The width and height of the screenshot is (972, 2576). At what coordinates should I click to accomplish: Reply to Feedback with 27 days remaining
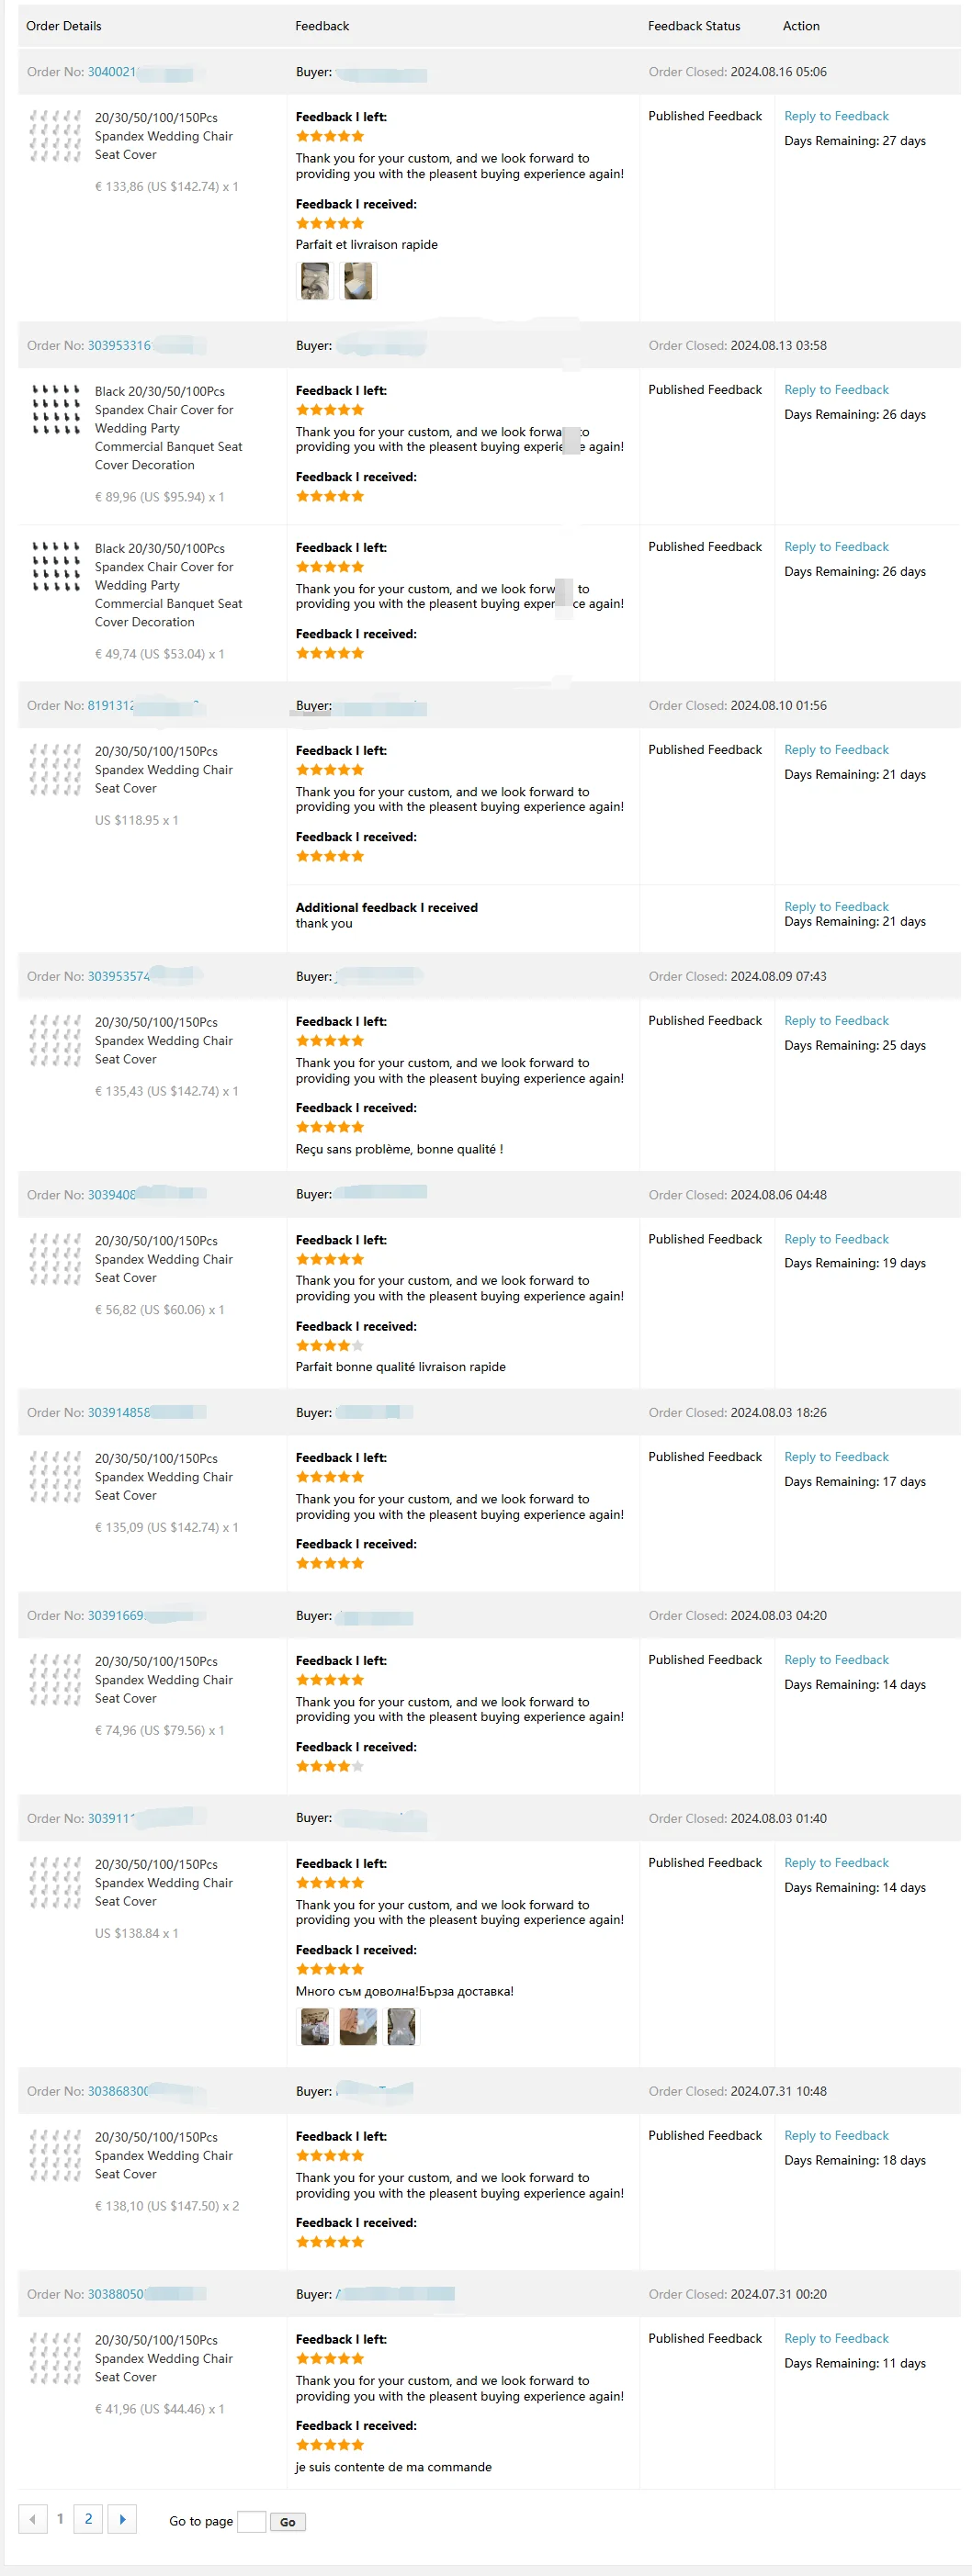coord(836,116)
